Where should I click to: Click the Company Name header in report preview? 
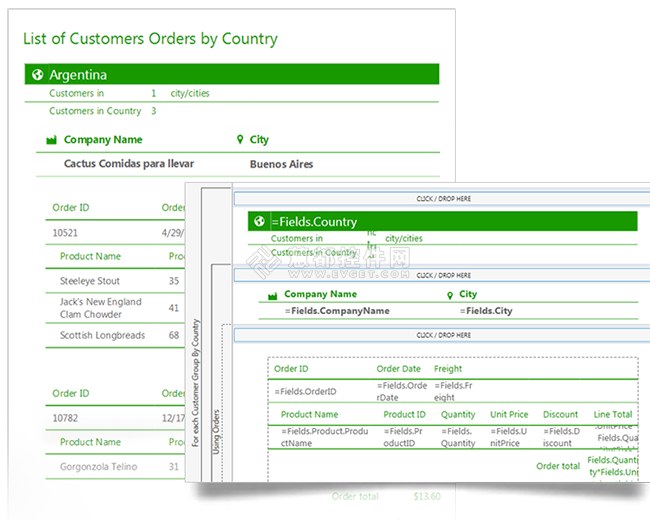[x=103, y=140]
